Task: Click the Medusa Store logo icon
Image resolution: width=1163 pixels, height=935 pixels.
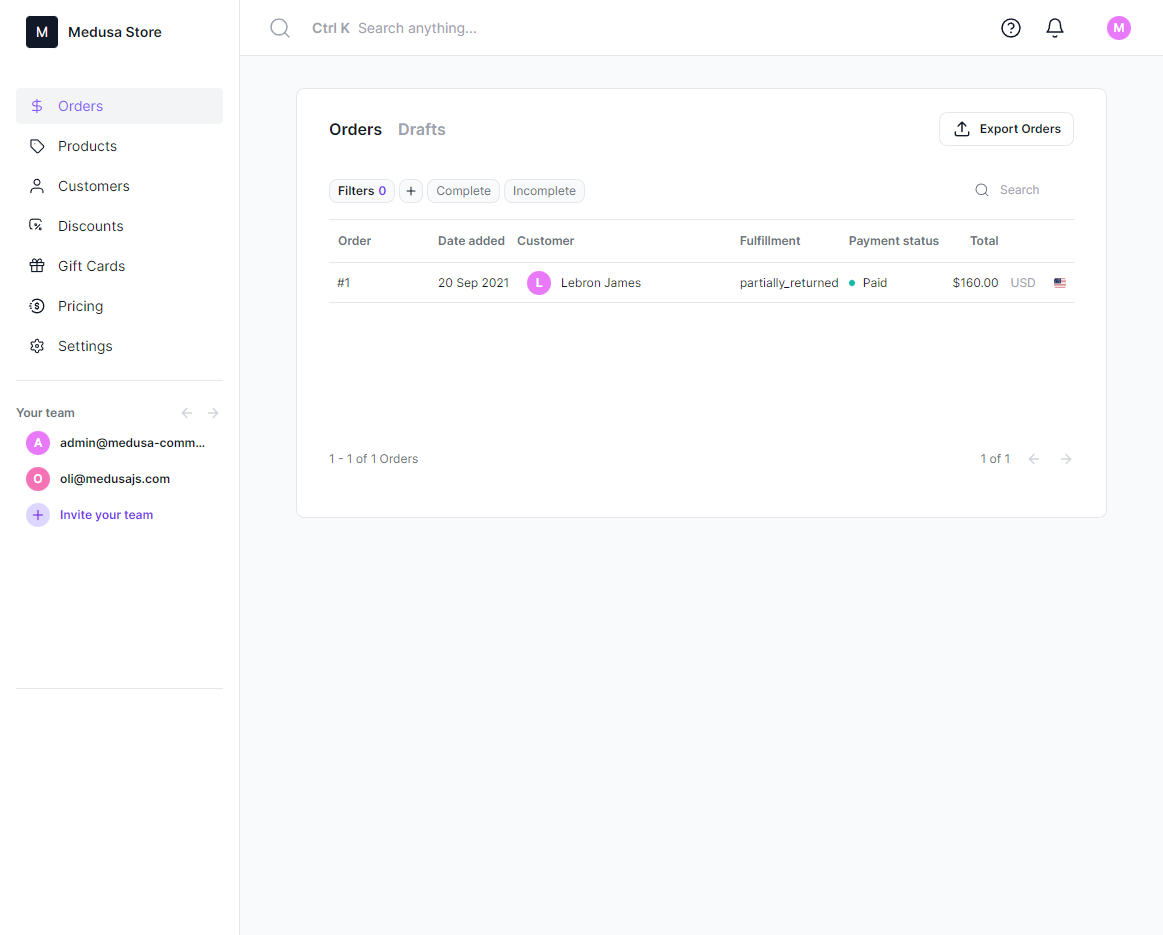Action: tap(42, 32)
